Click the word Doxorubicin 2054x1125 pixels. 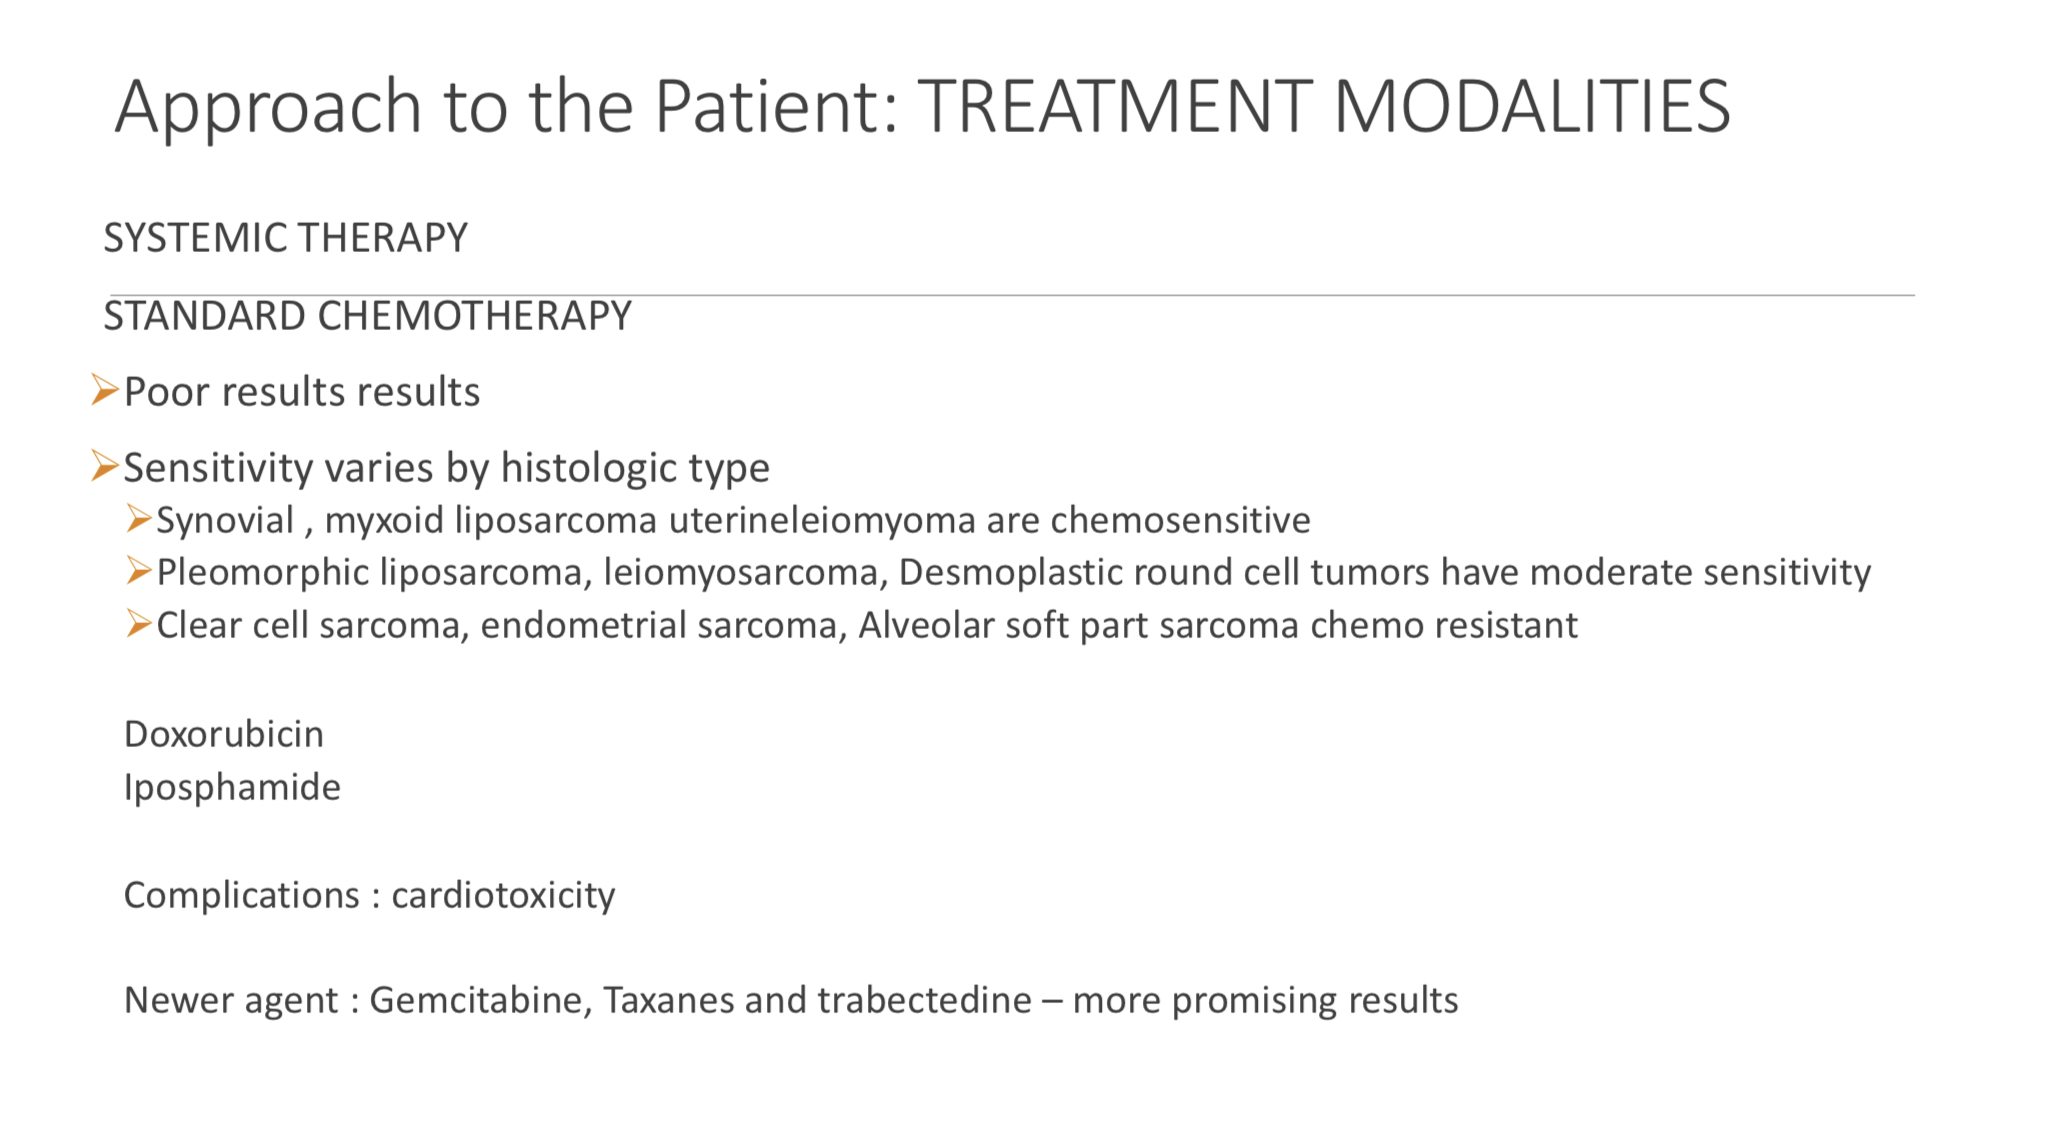pos(224,734)
